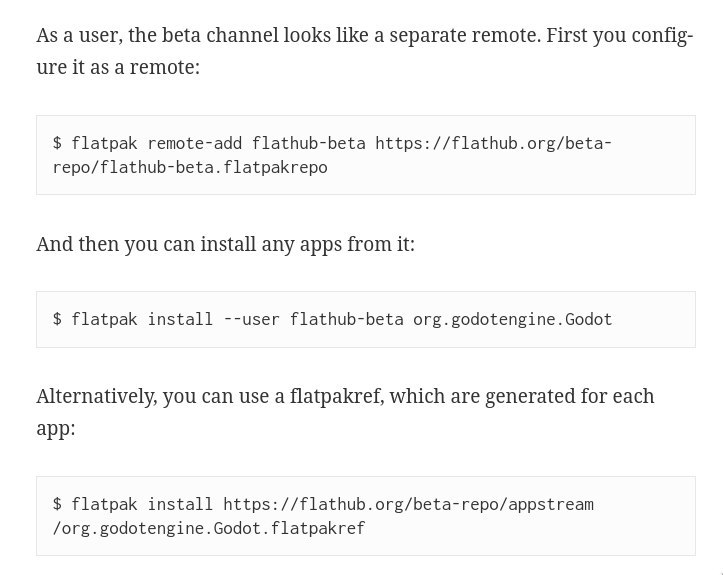The image size is (723, 575).
Task: Click the "--user" flag in install command
Action: (251, 320)
